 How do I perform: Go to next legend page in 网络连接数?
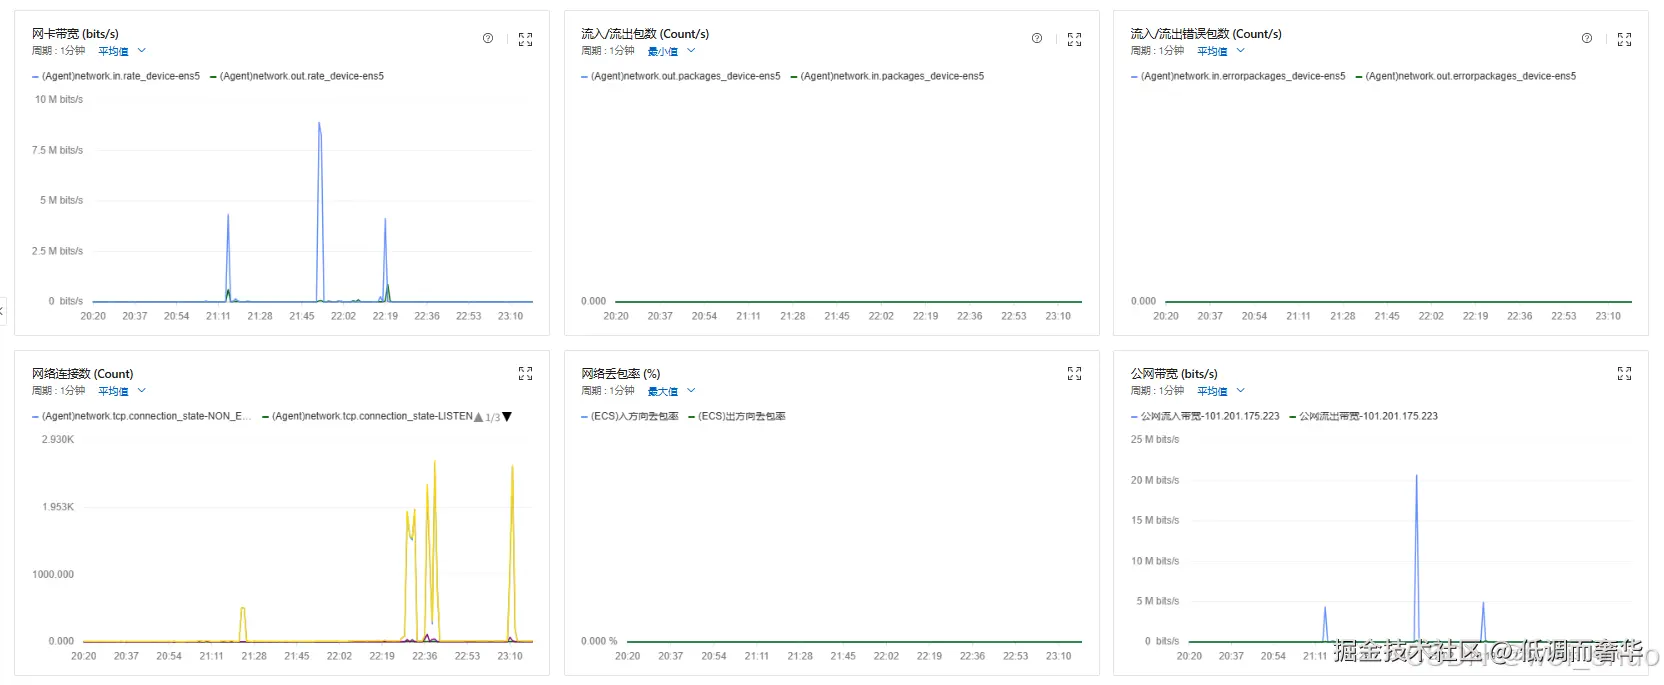pos(507,417)
